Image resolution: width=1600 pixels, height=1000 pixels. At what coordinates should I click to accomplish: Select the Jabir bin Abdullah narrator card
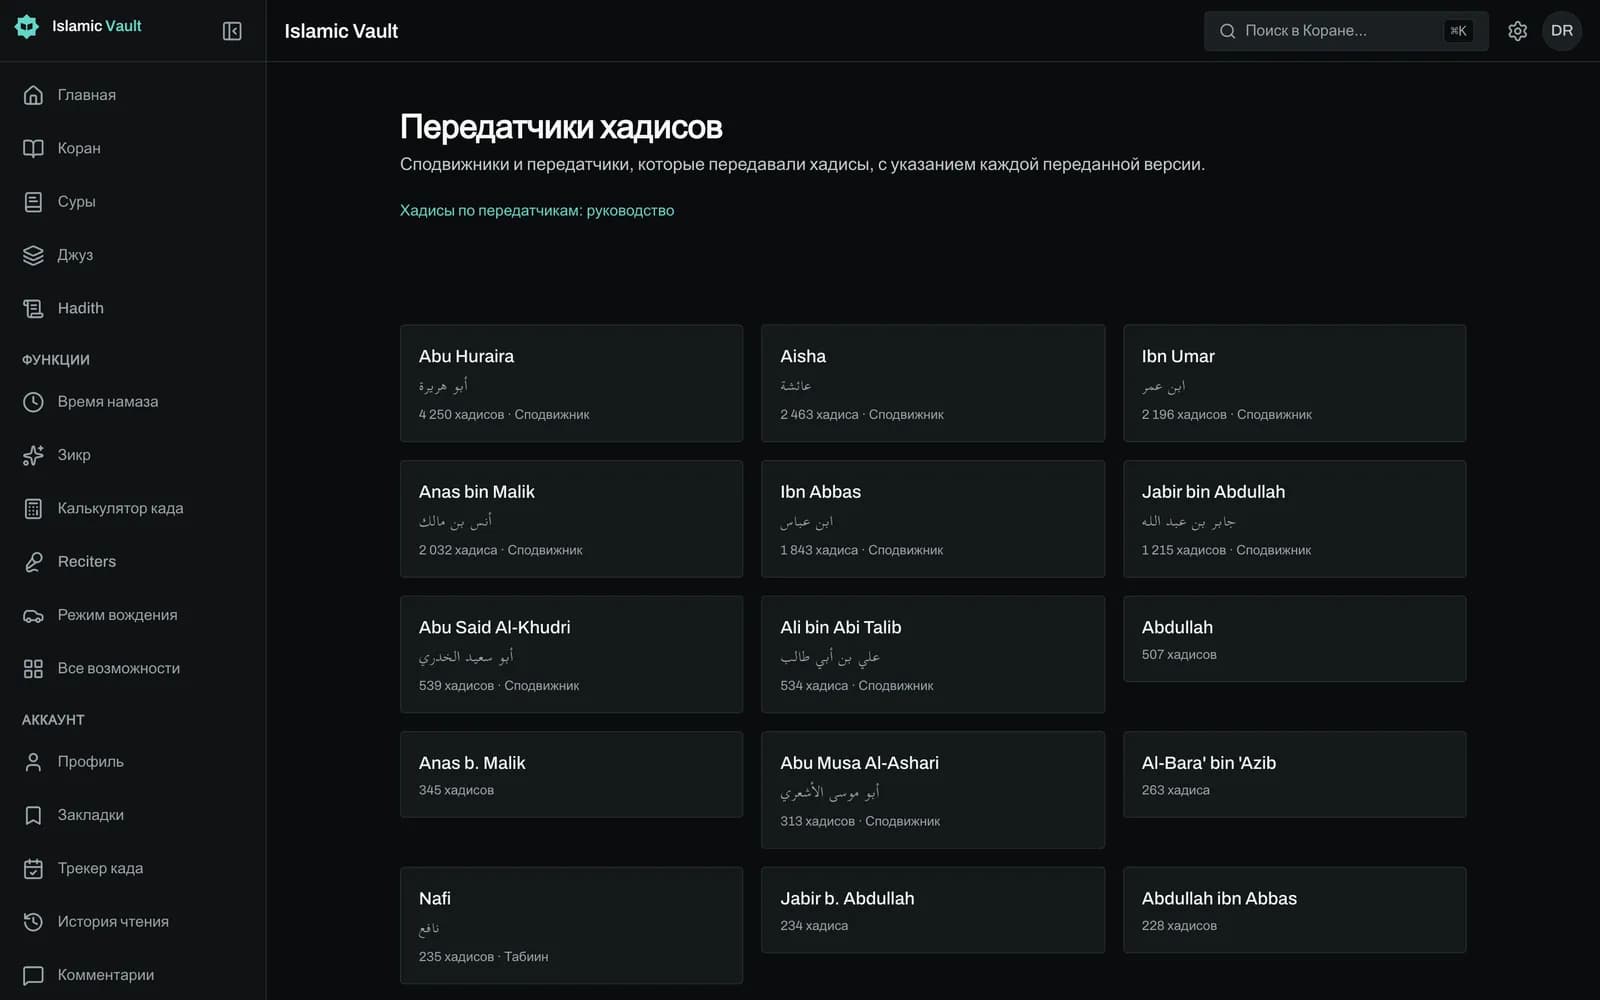1294,519
